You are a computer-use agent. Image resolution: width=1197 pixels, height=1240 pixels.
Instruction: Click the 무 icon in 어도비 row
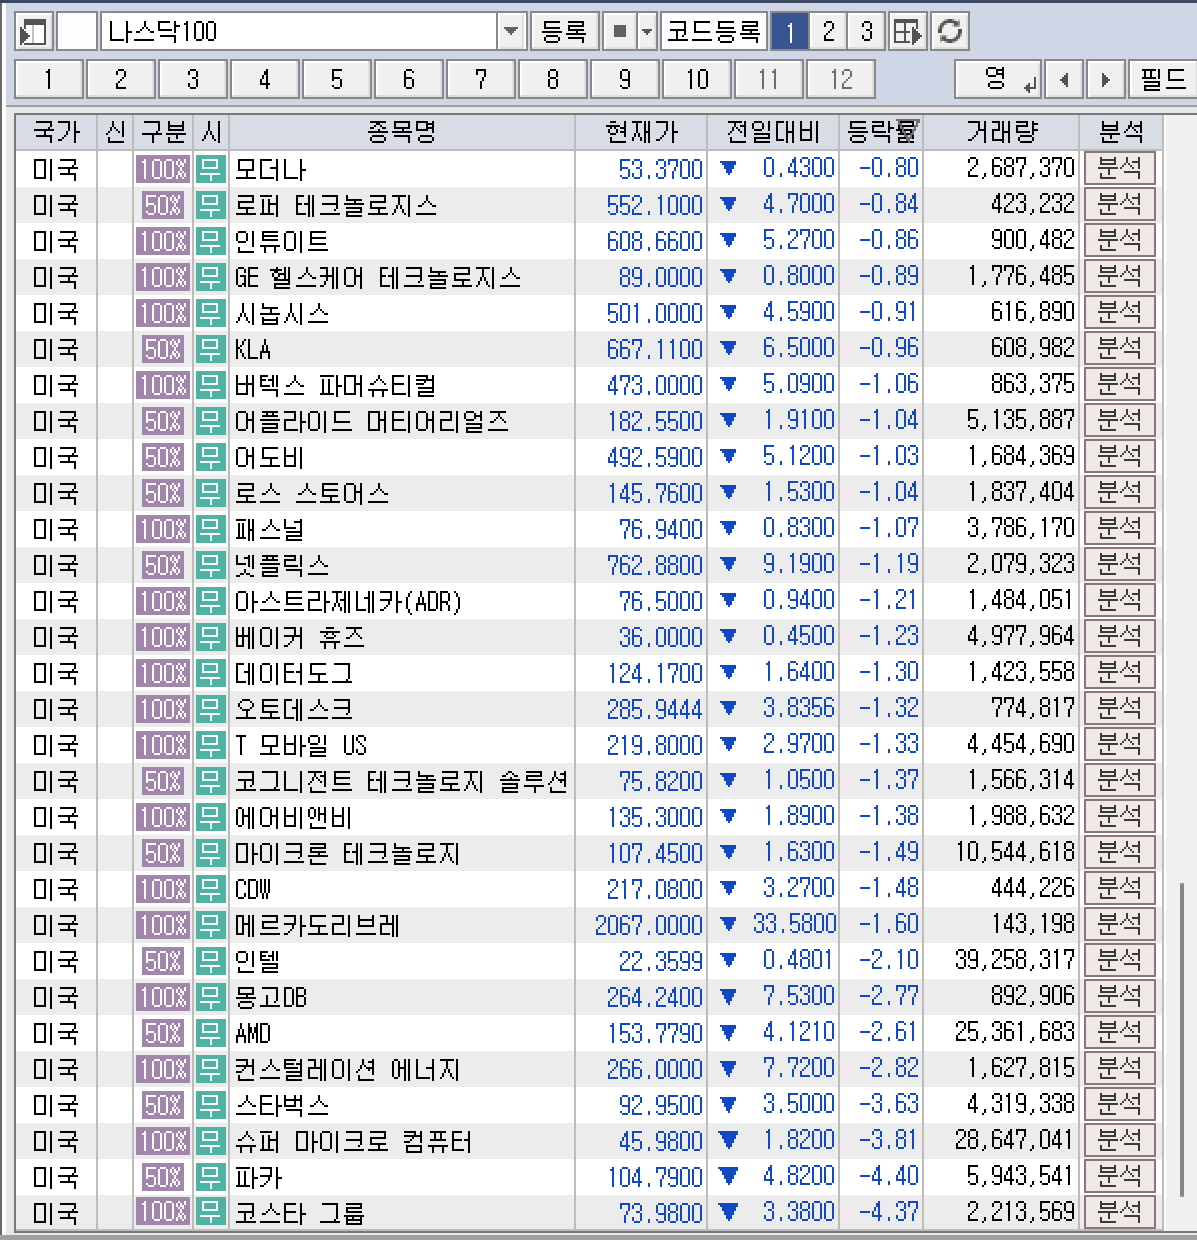pos(210,457)
